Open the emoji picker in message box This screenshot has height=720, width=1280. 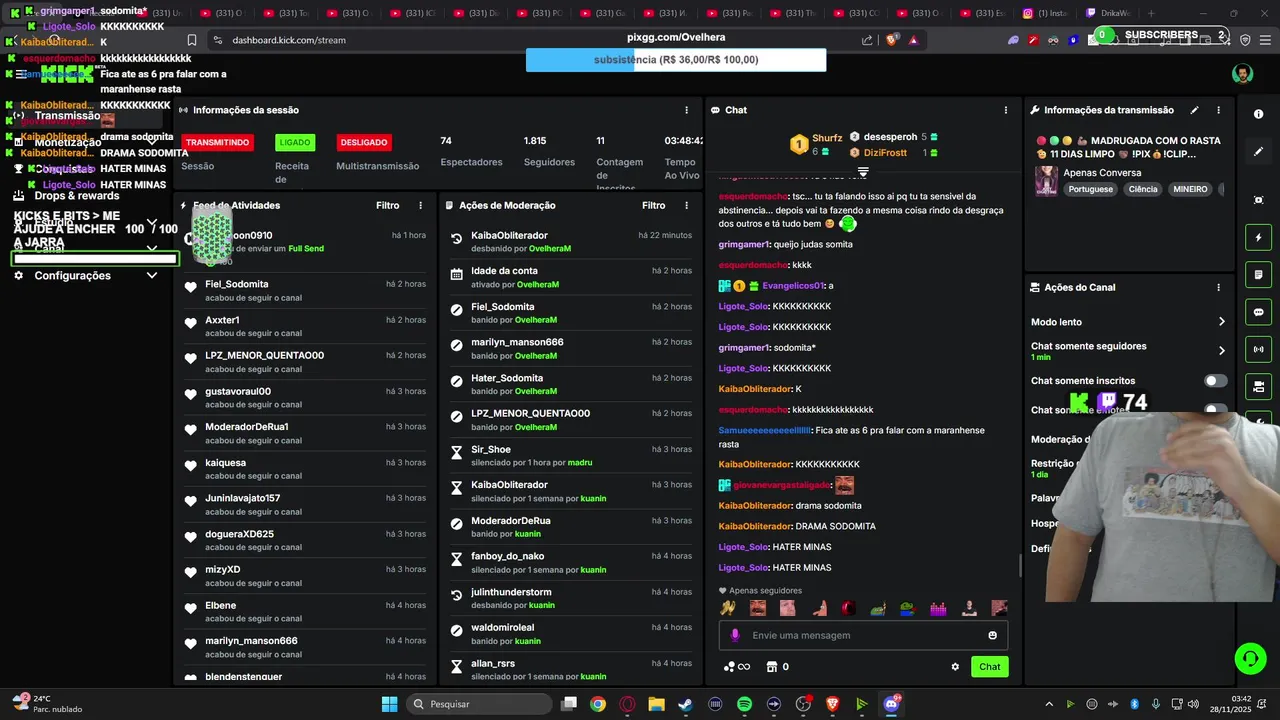pos(992,635)
